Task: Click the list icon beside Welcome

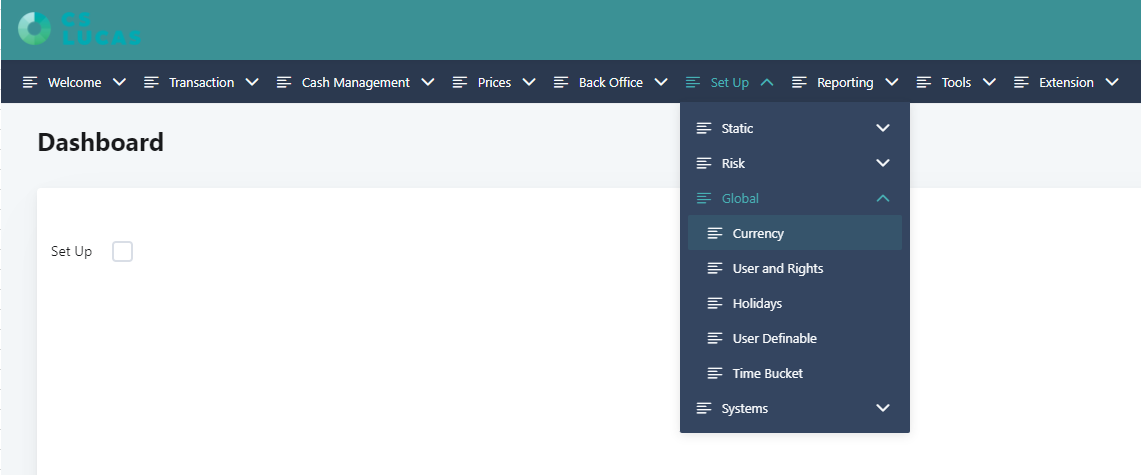Action: click(x=31, y=83)
